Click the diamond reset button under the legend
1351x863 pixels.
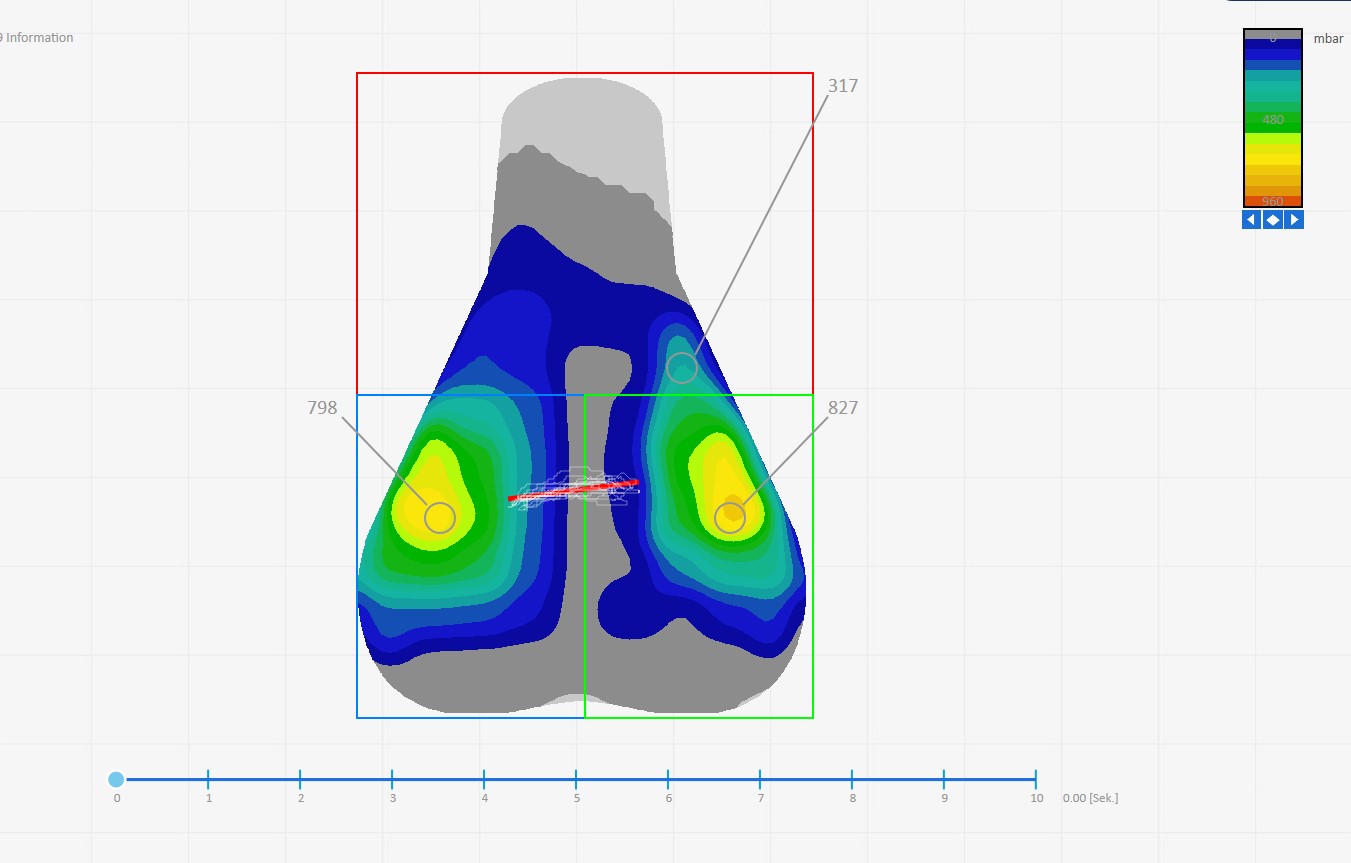point(1273,220)
